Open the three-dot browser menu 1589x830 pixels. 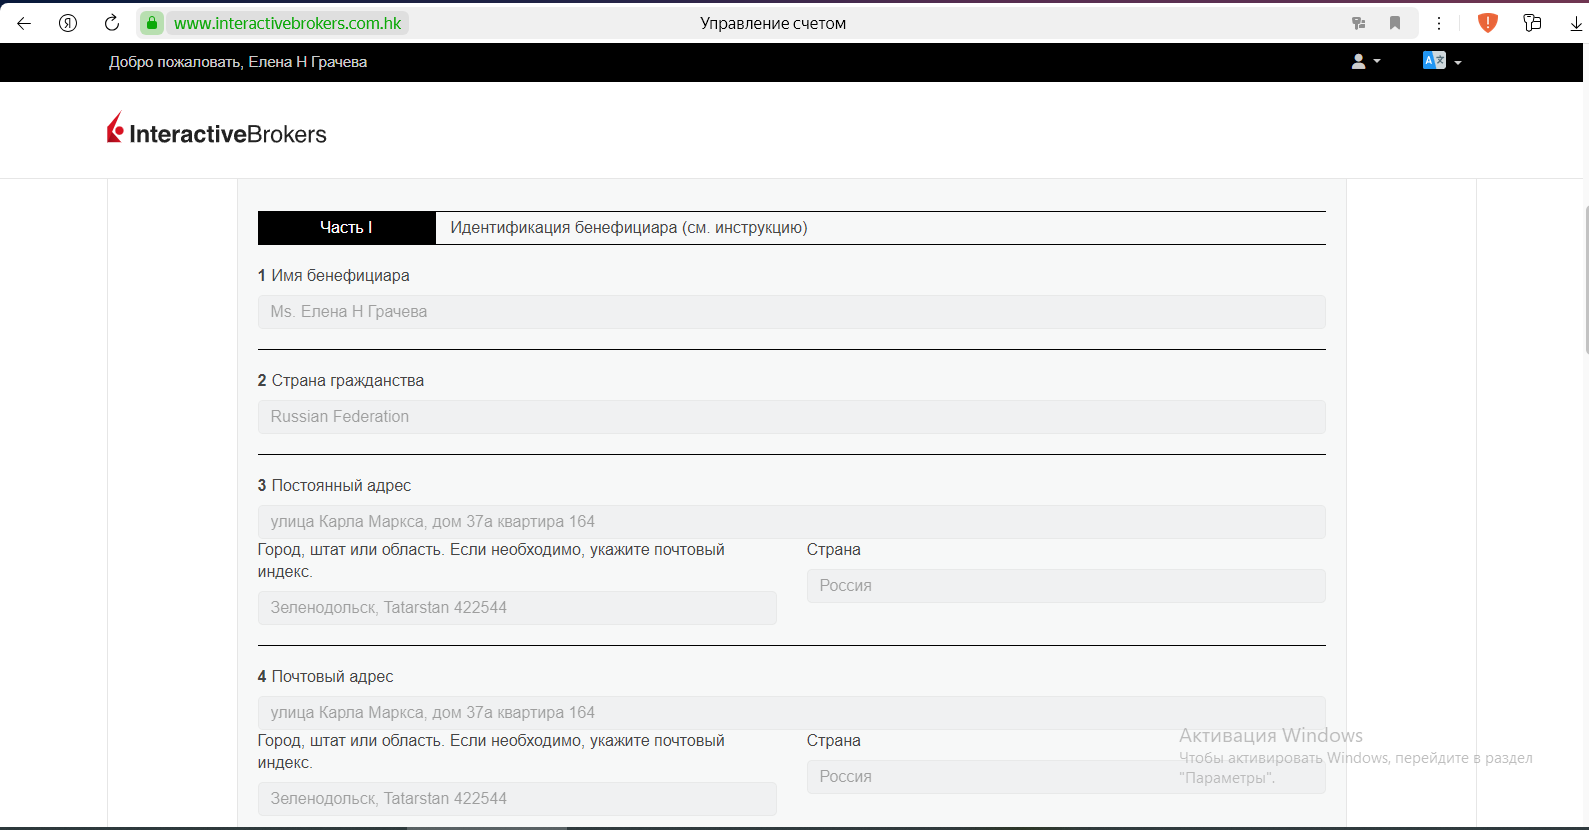click(x=1439, y=23)
